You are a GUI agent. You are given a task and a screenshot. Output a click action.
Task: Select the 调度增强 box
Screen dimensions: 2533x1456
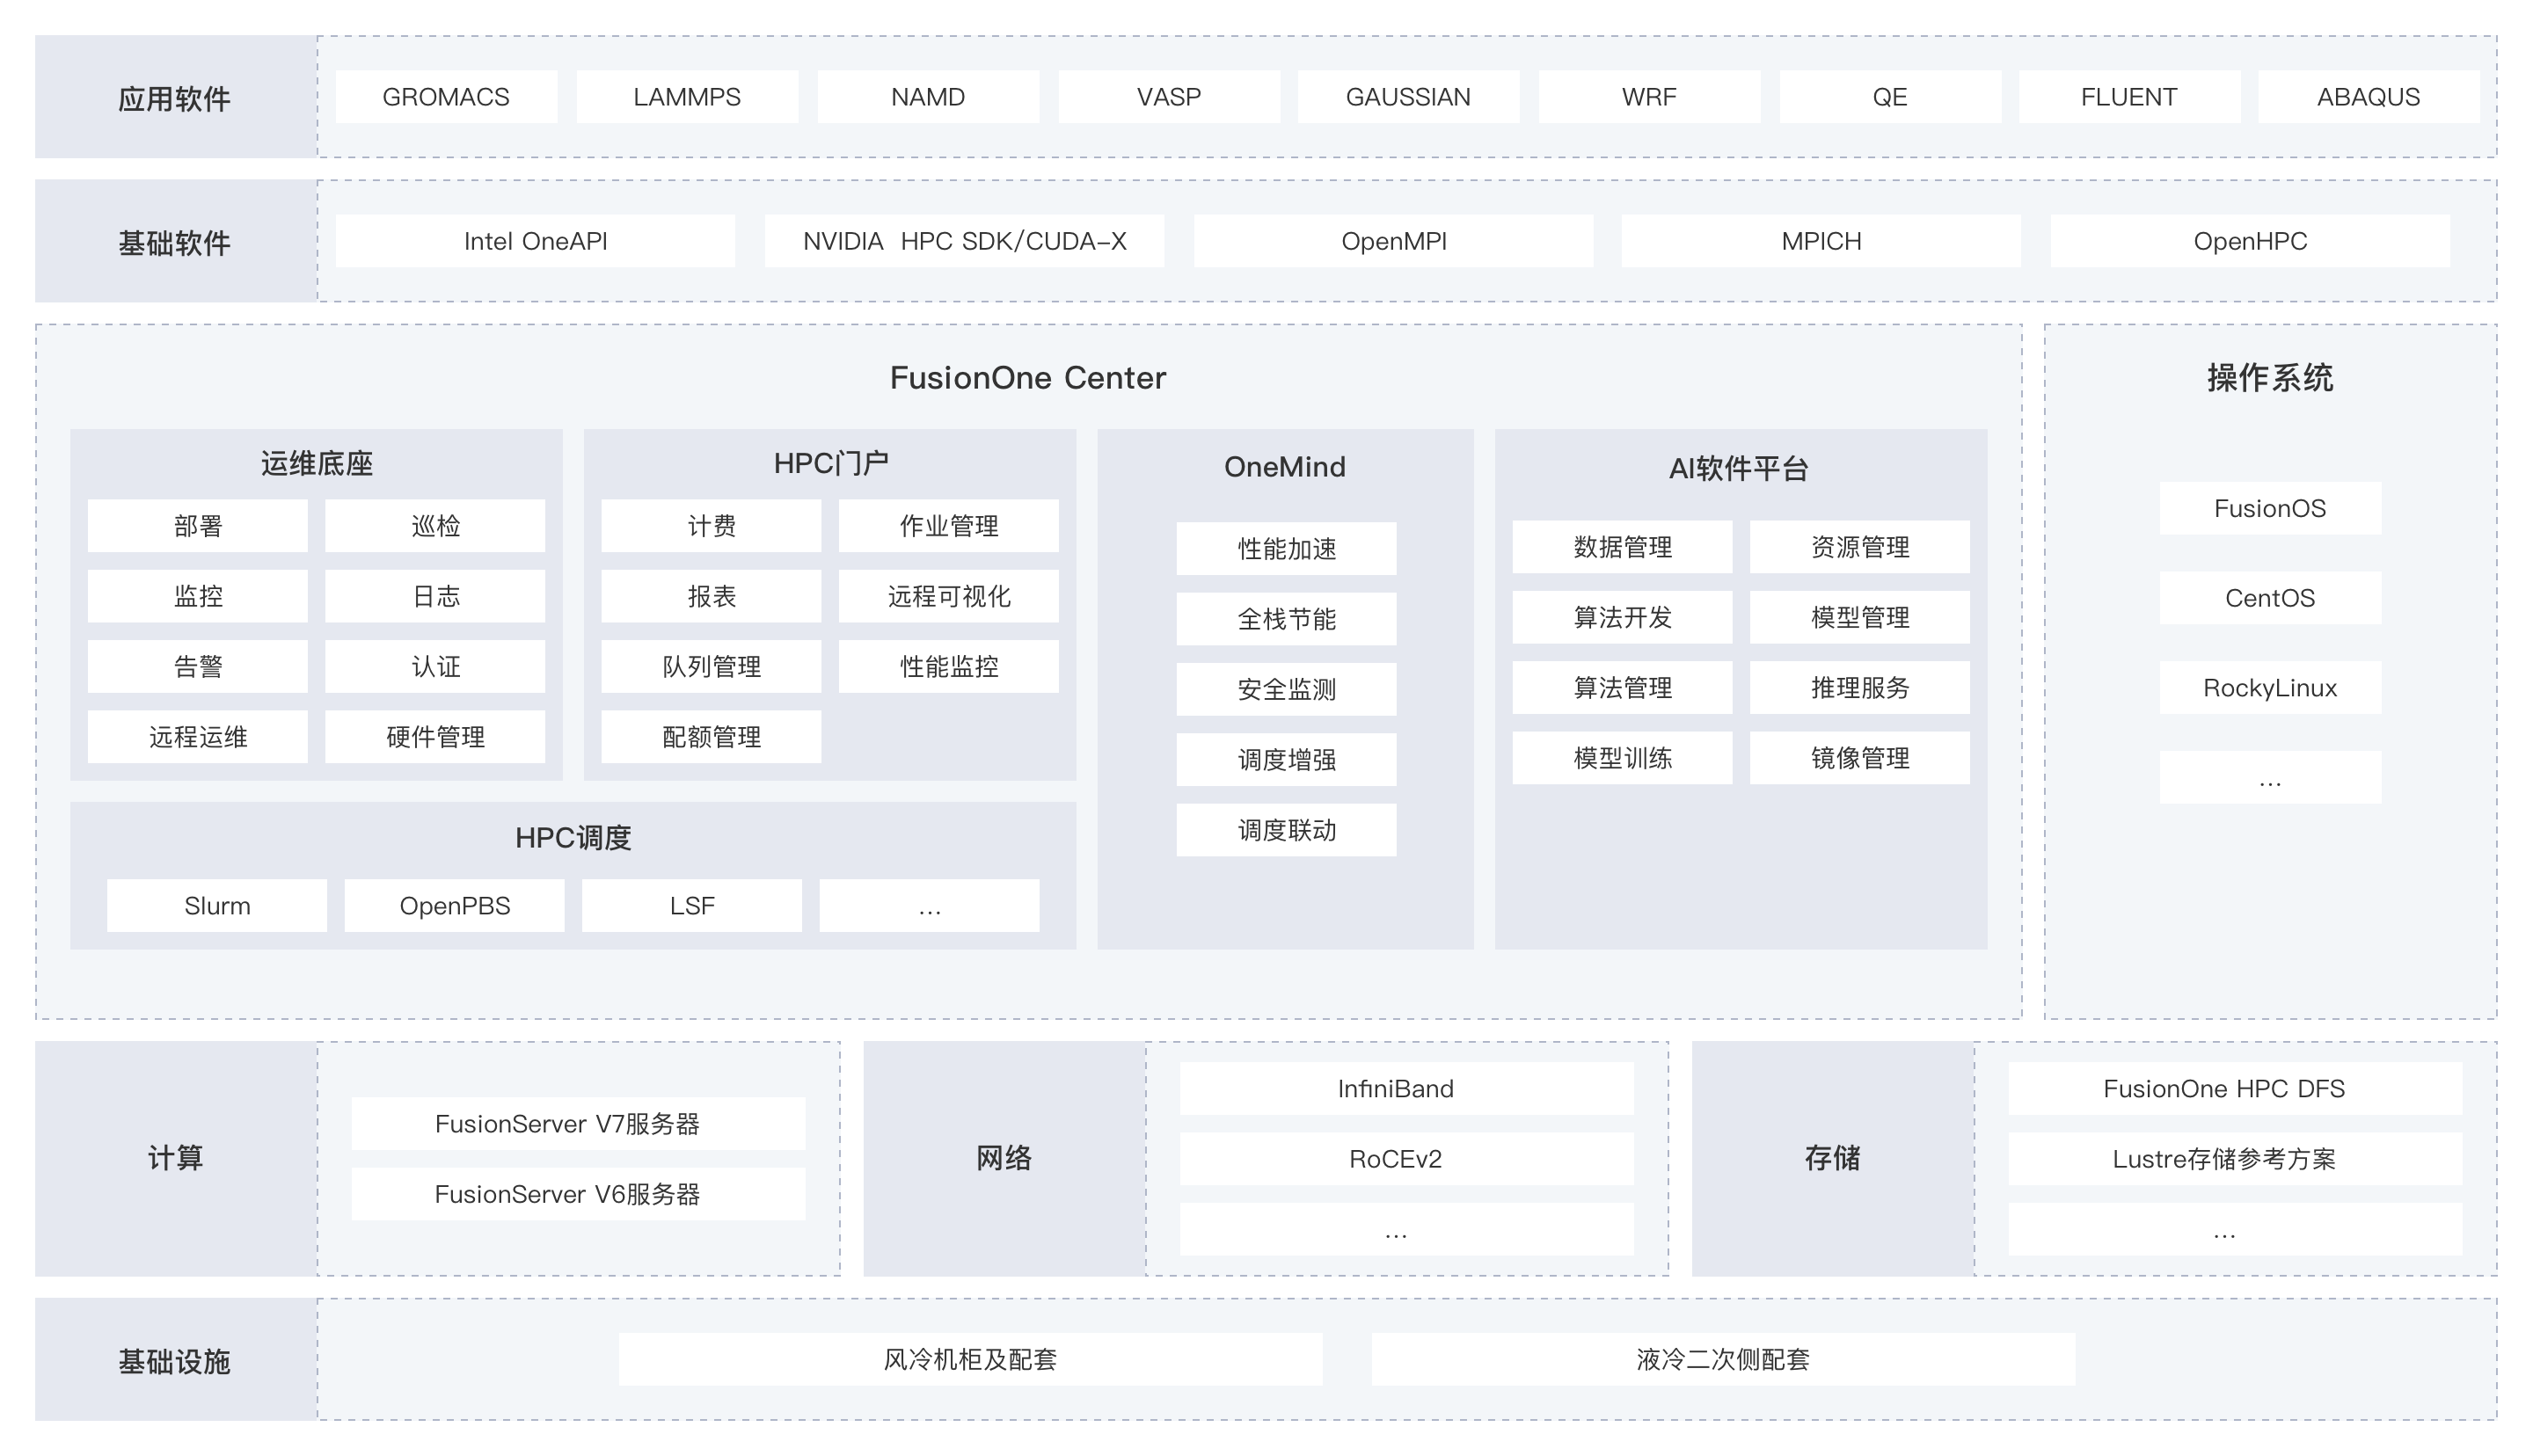(x=1286, y=760)
